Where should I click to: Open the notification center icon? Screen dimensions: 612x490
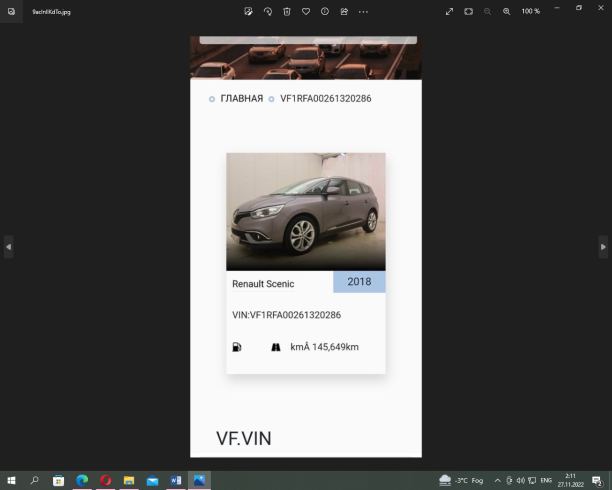[x=597, y=481]
